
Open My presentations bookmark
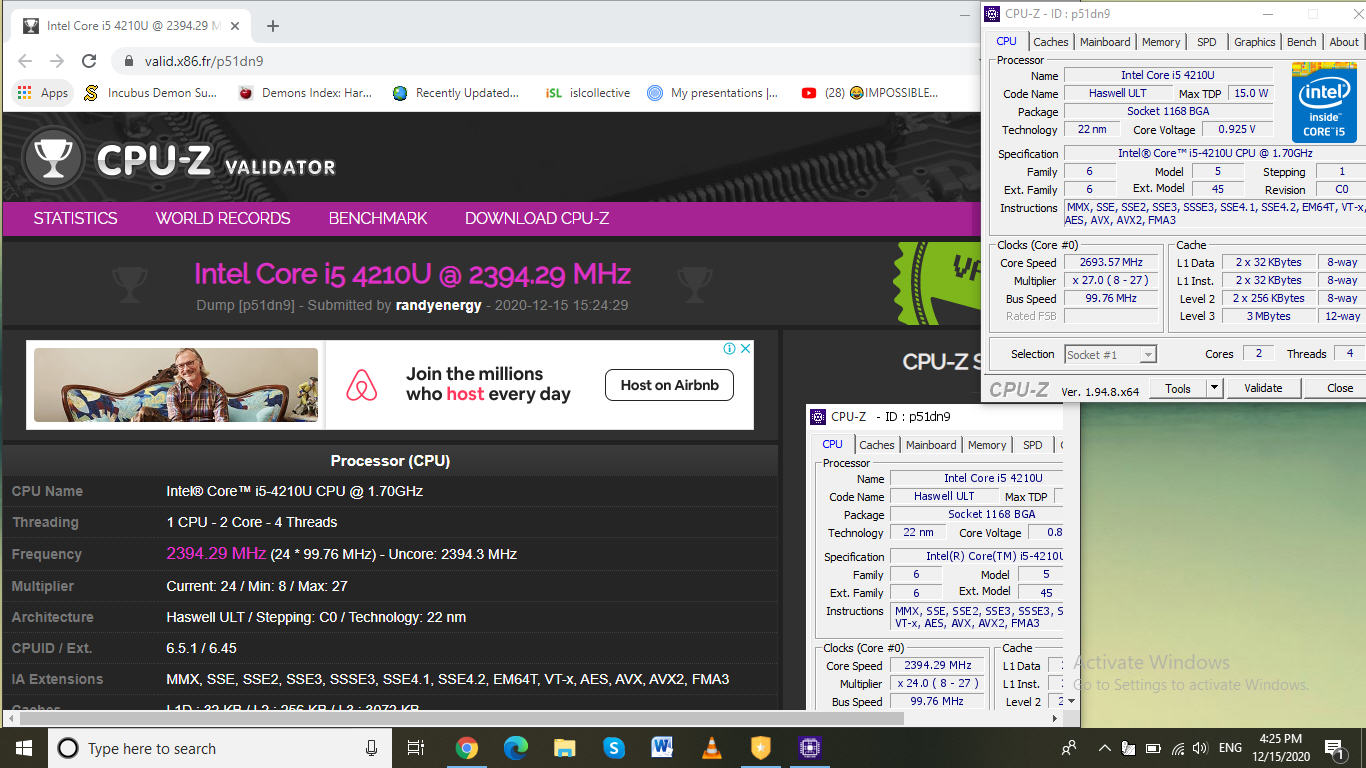click(x=712, y=93)
